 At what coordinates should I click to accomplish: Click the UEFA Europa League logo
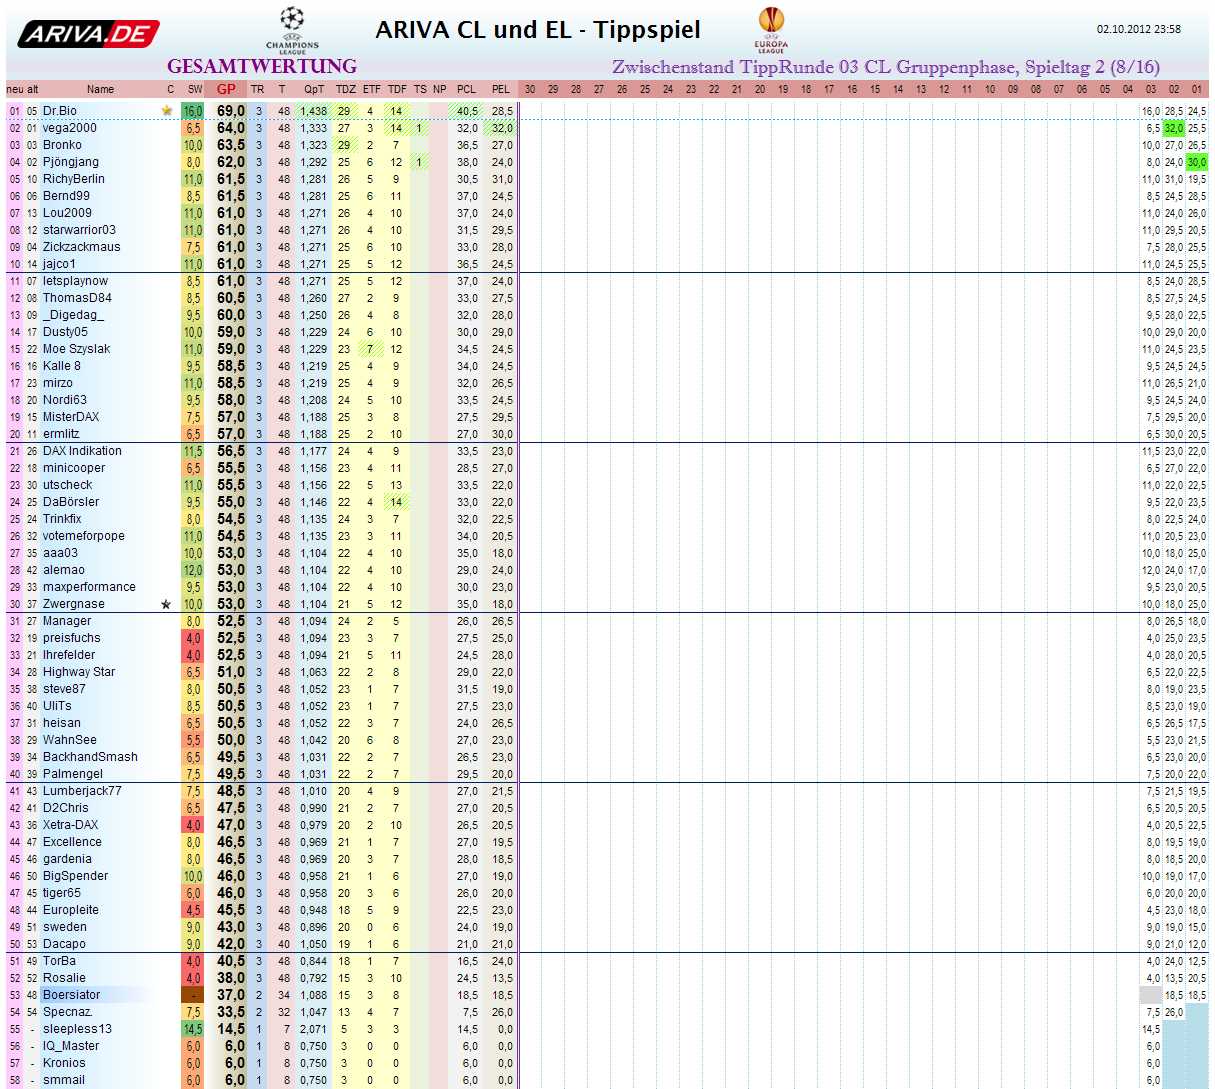(x=771, y=30)
